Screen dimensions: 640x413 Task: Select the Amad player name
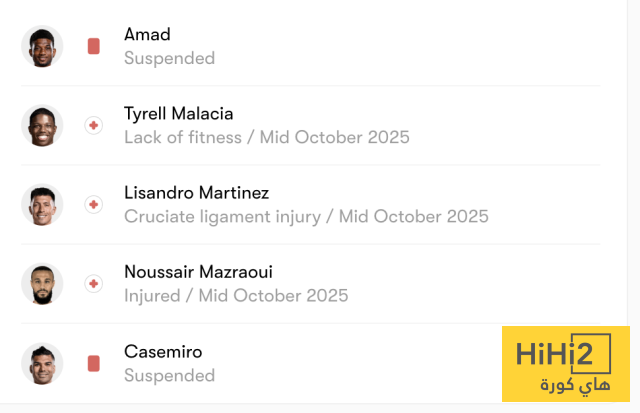tap(147, 35)
